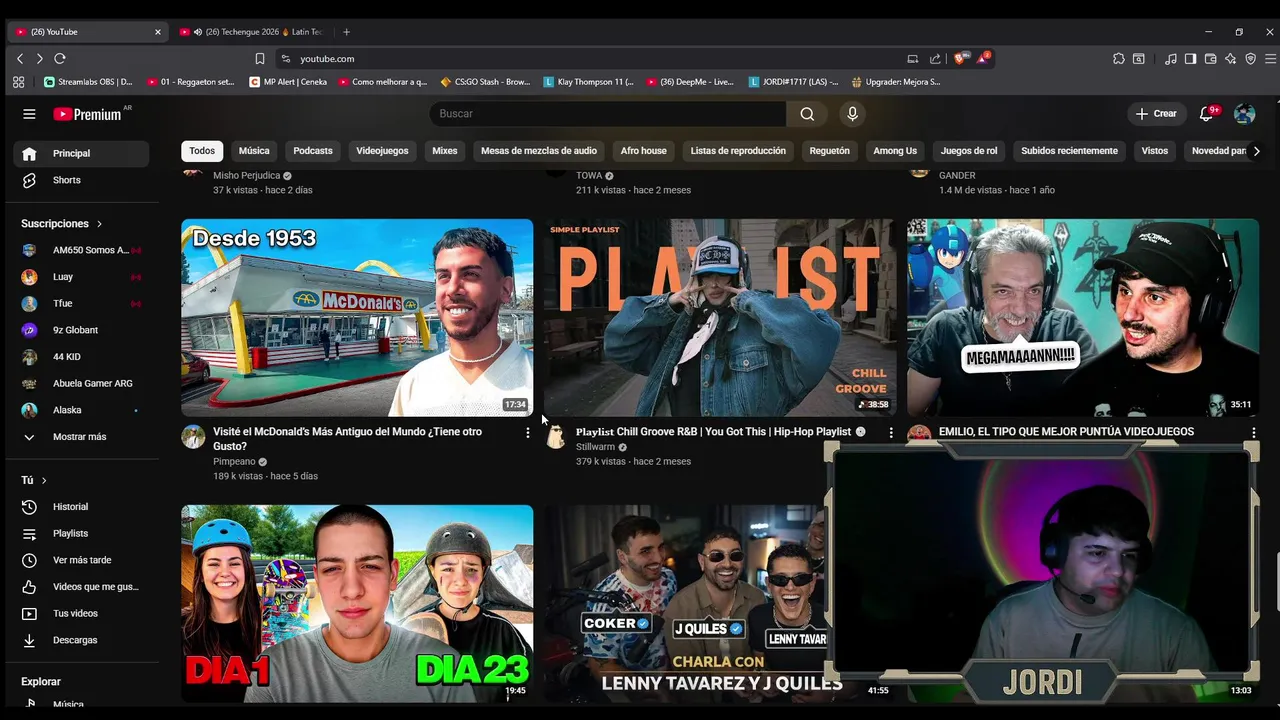The height and width of the screenshot is (720, 1280).
Task: Expand subscriptions with Mostrar más
Action: click(x=80, y=437)
